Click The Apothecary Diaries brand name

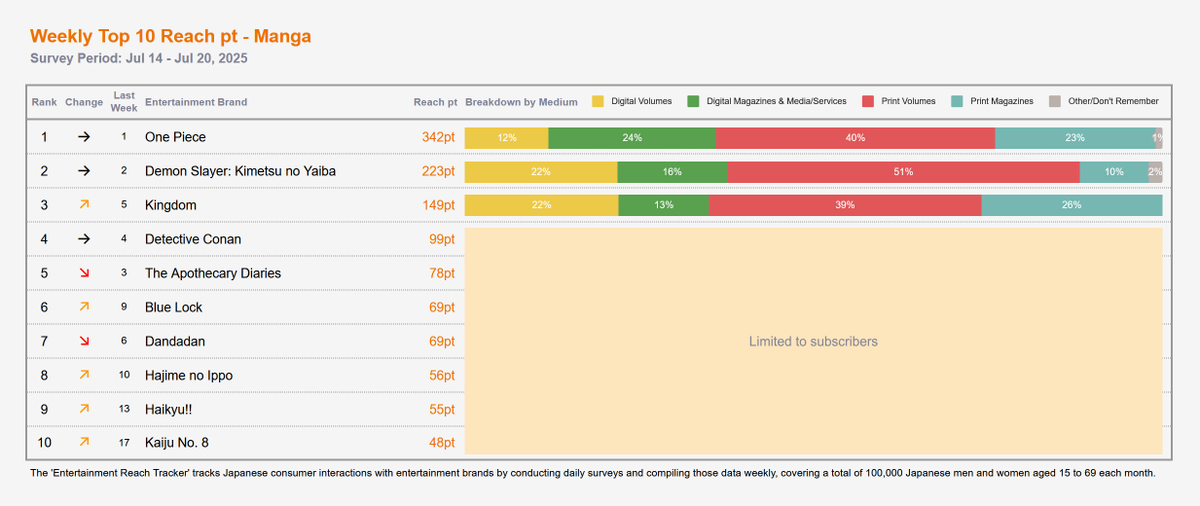[213, 273]
